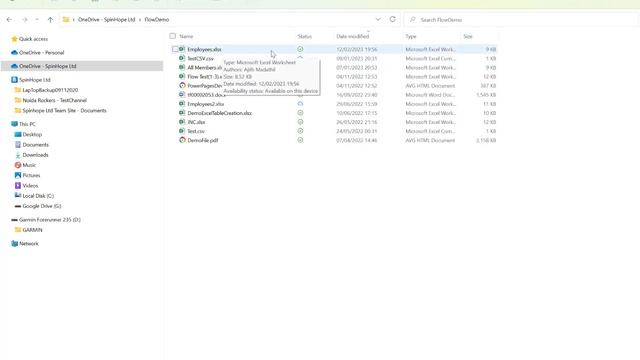
Task: Open the SpinHope Ltd sidebar node
Action: pos(35,80)
